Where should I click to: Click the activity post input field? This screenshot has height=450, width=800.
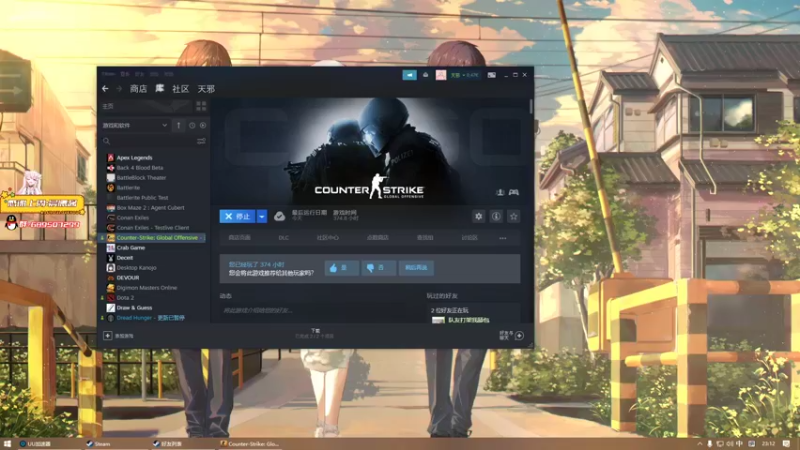tap(312, 310)
